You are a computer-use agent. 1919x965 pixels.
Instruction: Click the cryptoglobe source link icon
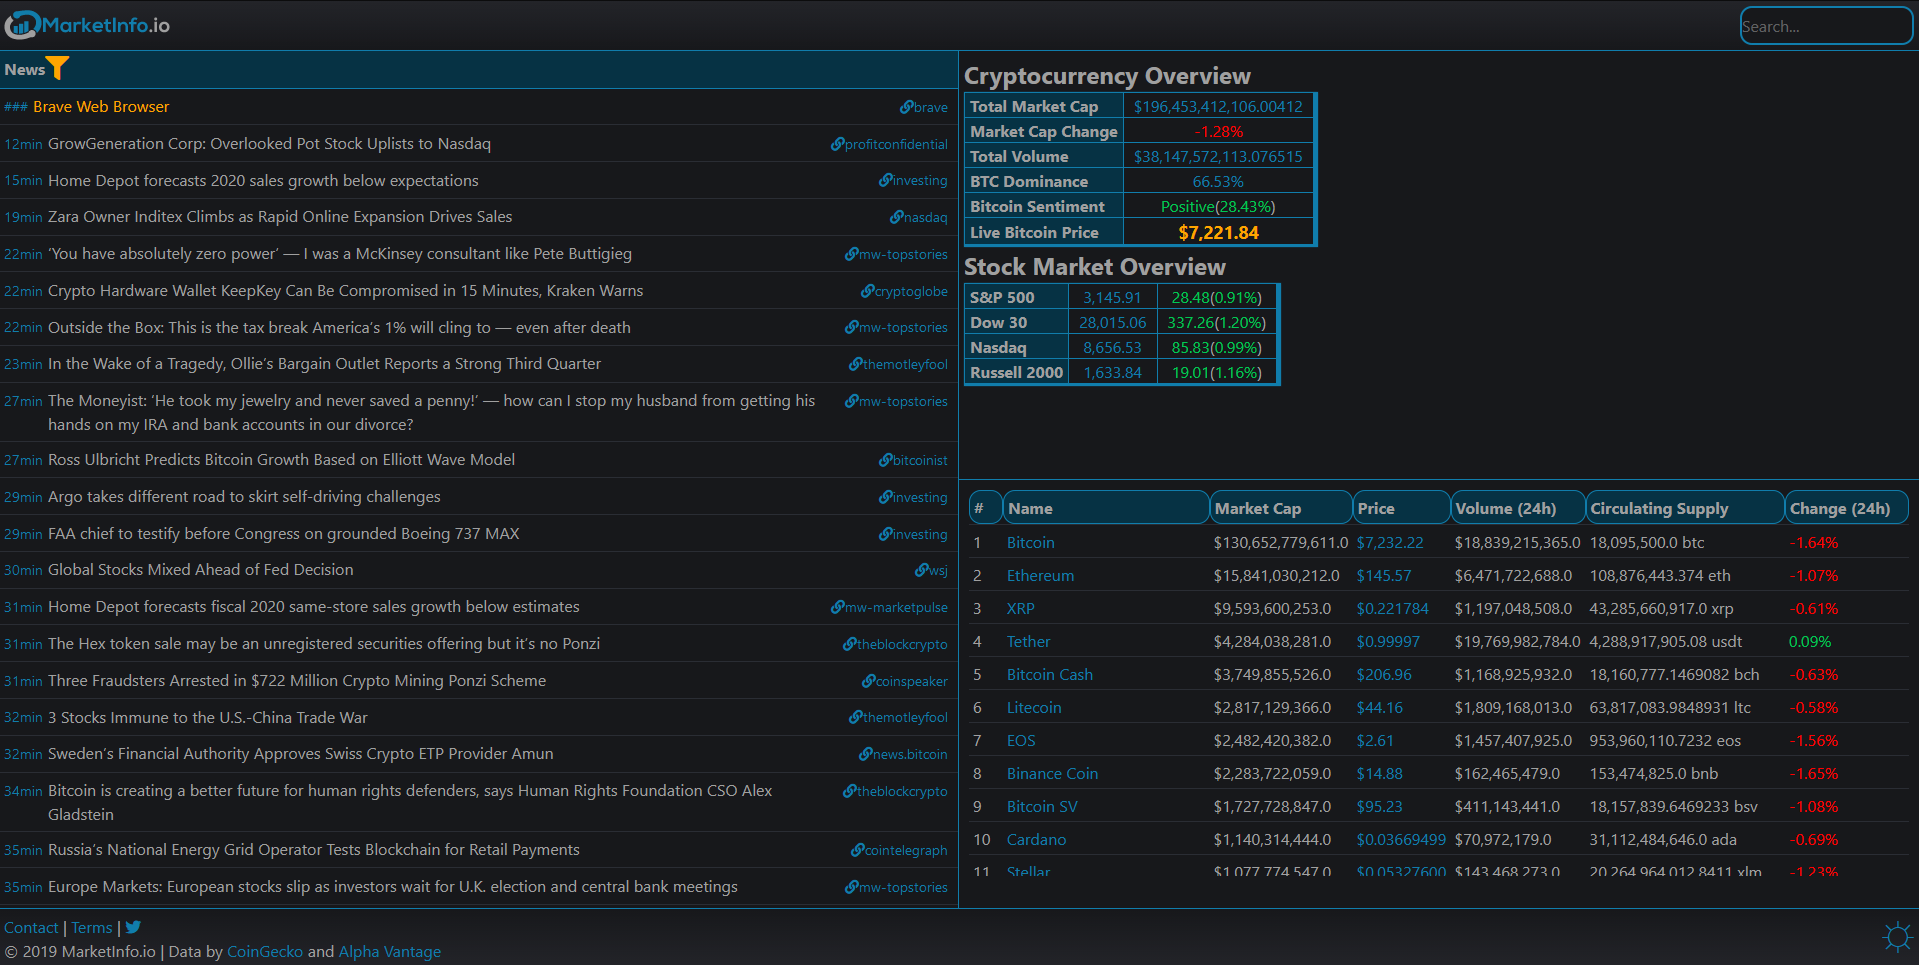[867, 291]
